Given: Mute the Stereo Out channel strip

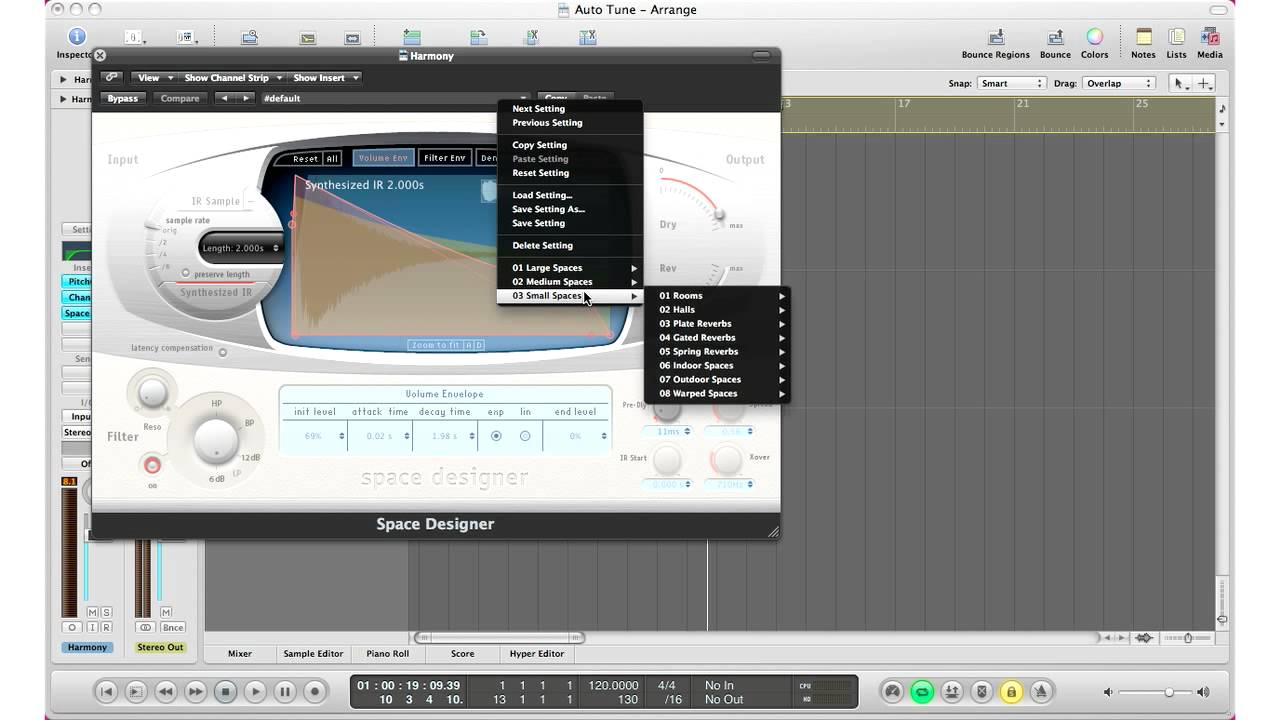Looking at the screenshot, I should [166, 612].
